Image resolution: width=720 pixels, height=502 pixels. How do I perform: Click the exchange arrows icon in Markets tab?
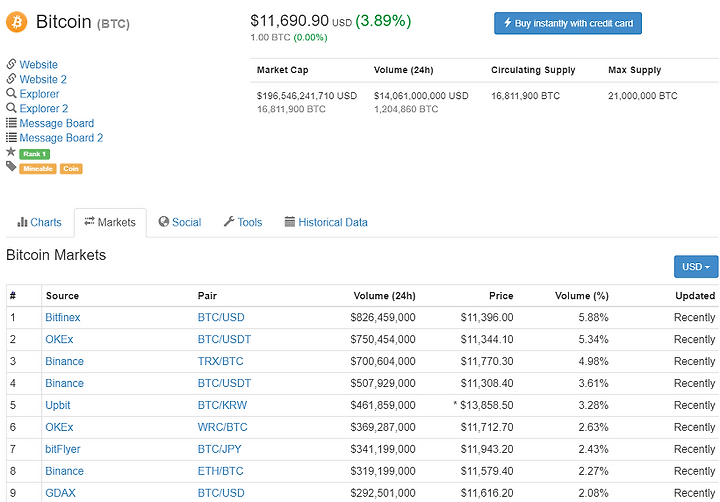[89, 221]
